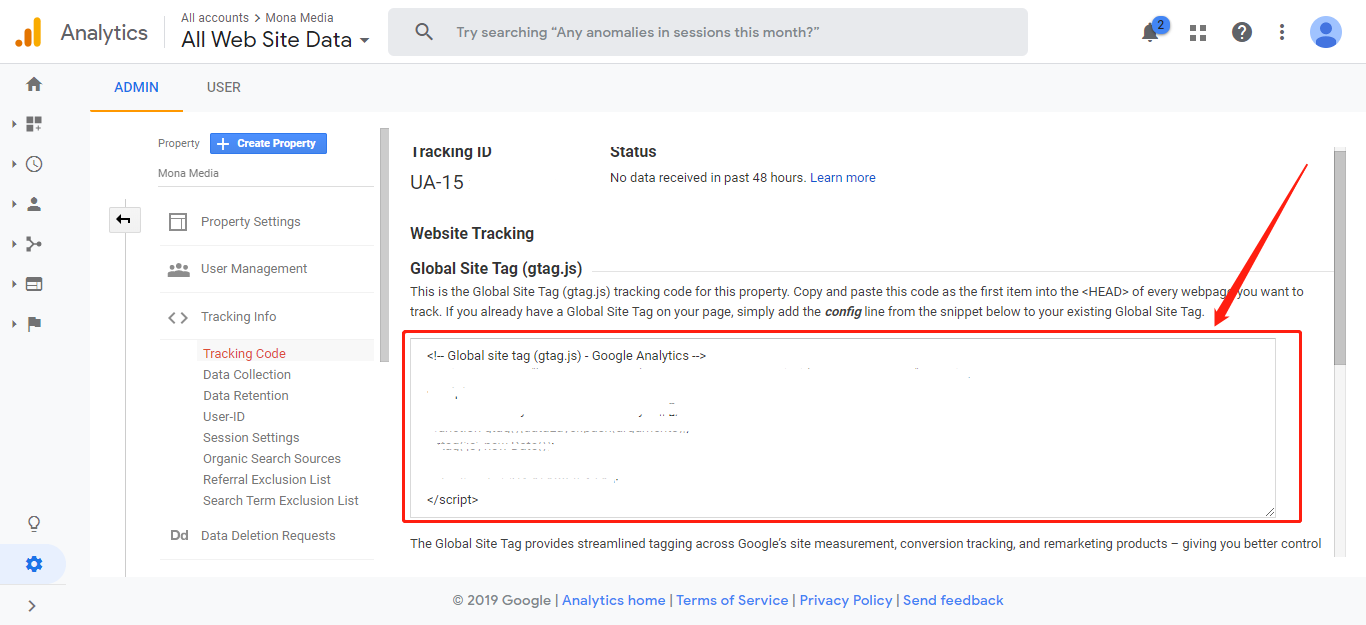Open the Google apps grid icon
1366x625 pixels.
(1198, 32)
